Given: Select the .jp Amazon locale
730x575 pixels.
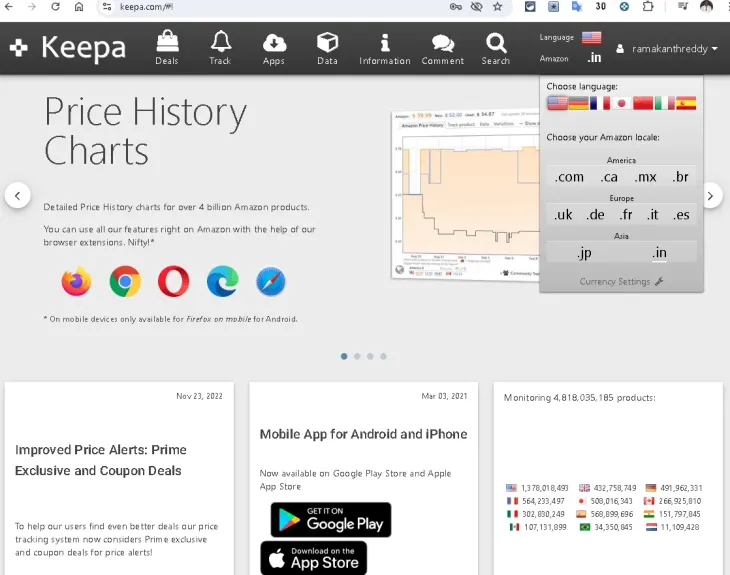Looking at the screenshot, I should click(584, 253).
